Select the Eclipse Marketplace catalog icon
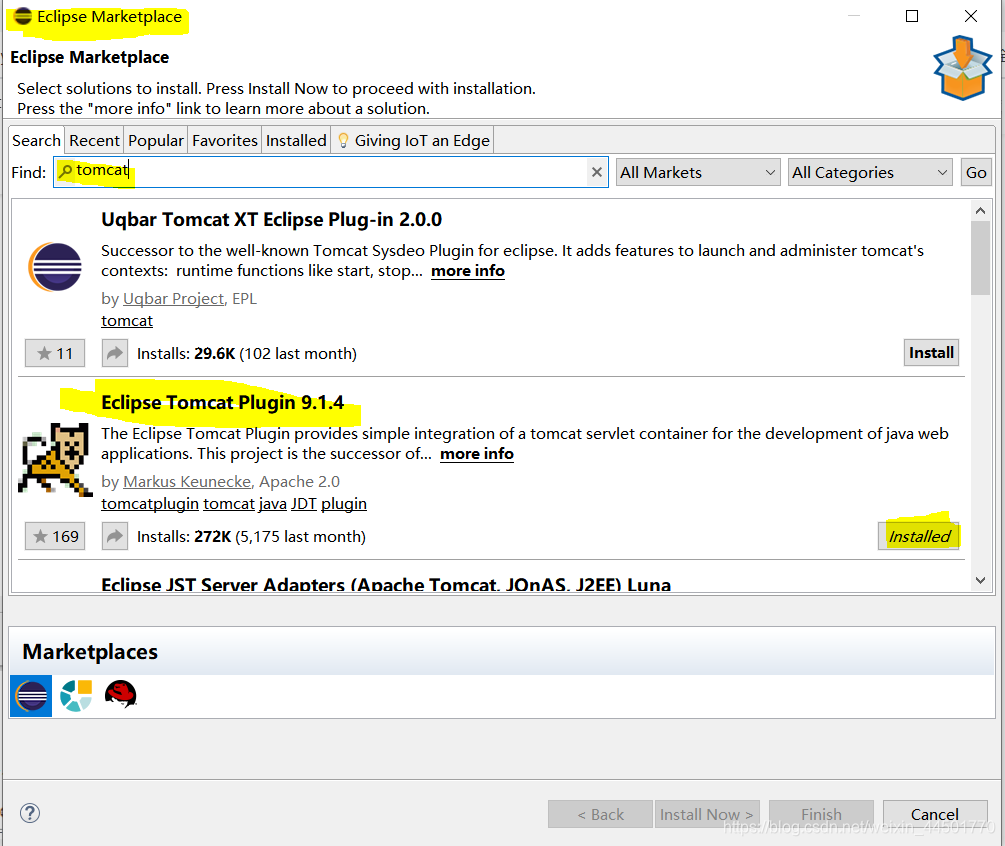This screenshot has width=1005, height=846. click(x=31, y=695)
